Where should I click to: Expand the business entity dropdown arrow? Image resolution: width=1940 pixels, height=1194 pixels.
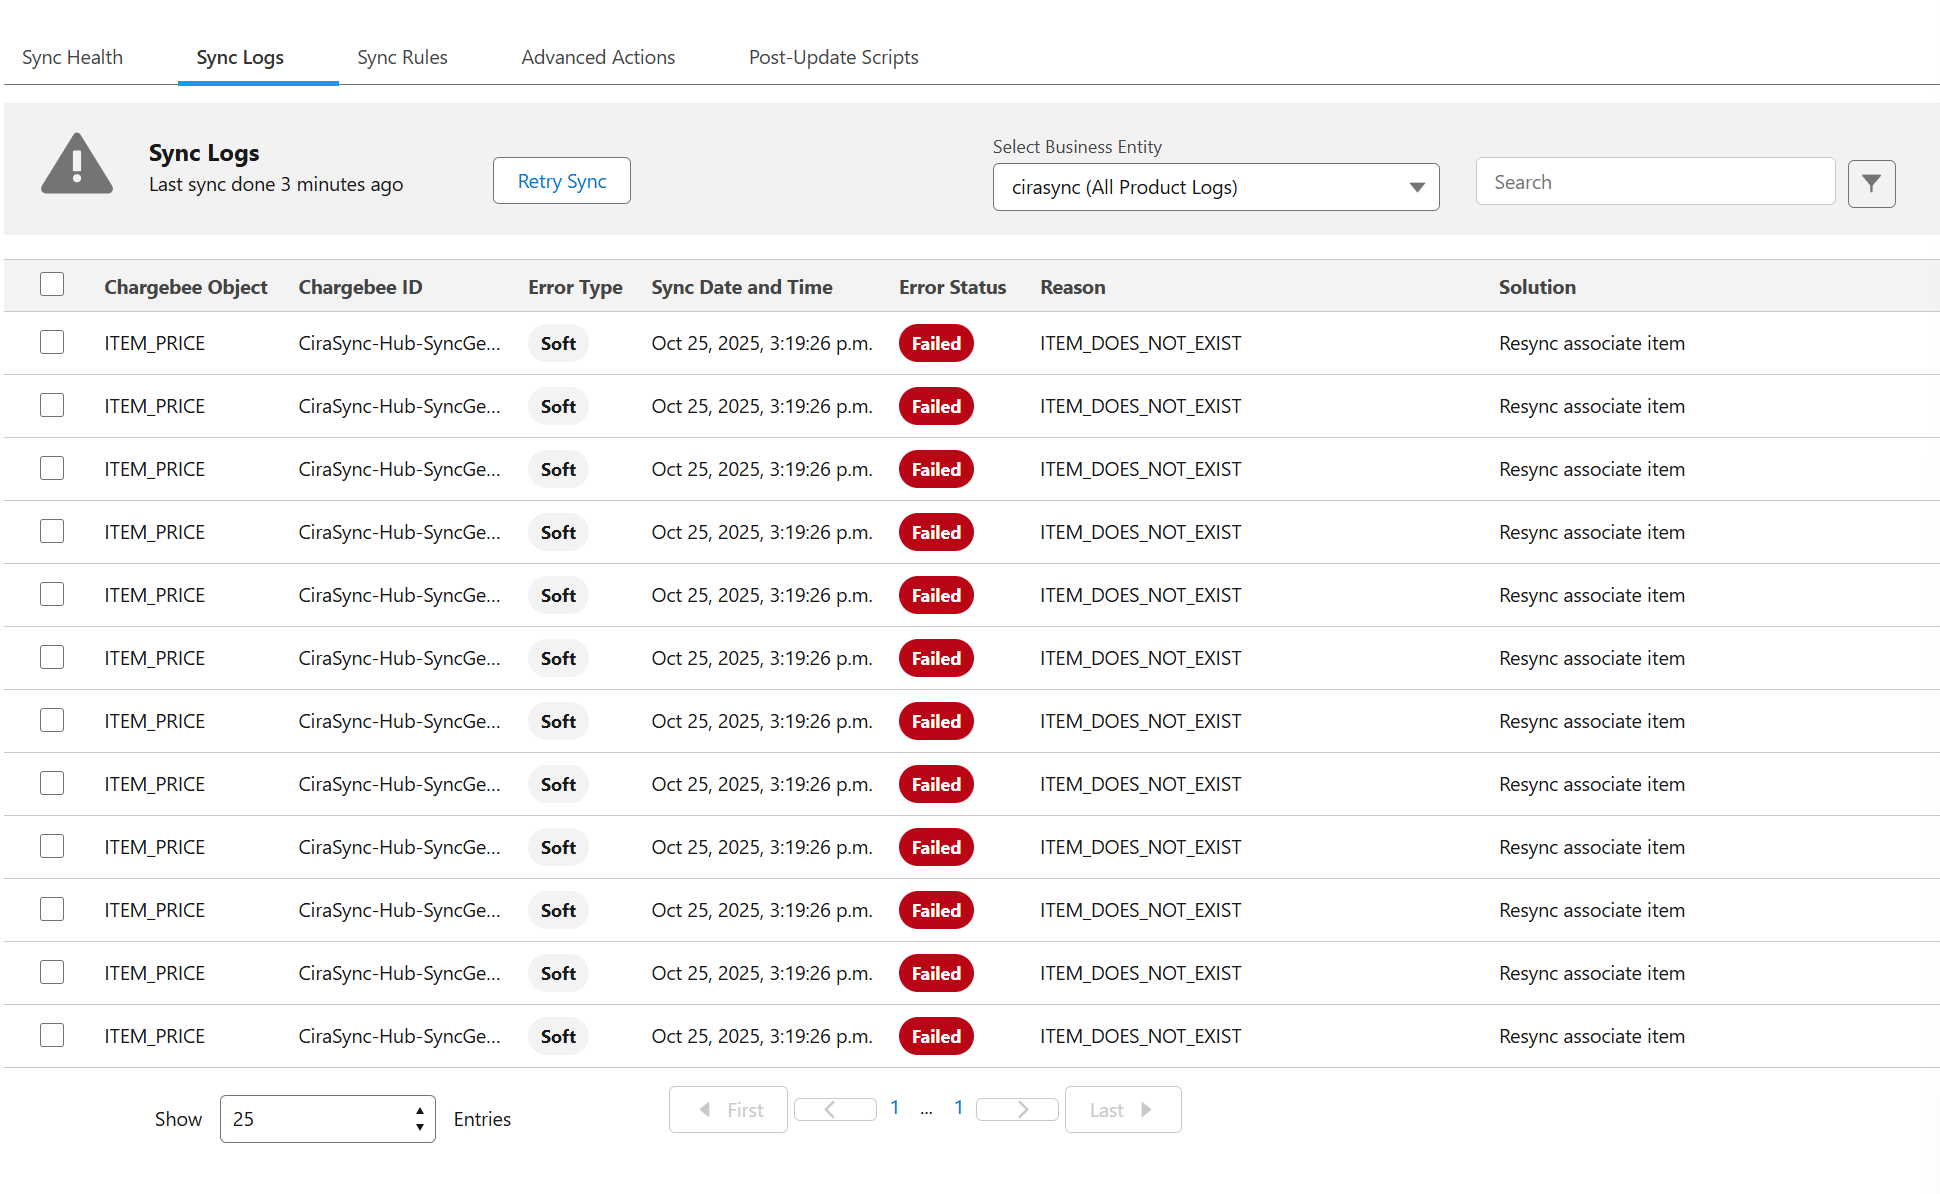click(1416, 187)
